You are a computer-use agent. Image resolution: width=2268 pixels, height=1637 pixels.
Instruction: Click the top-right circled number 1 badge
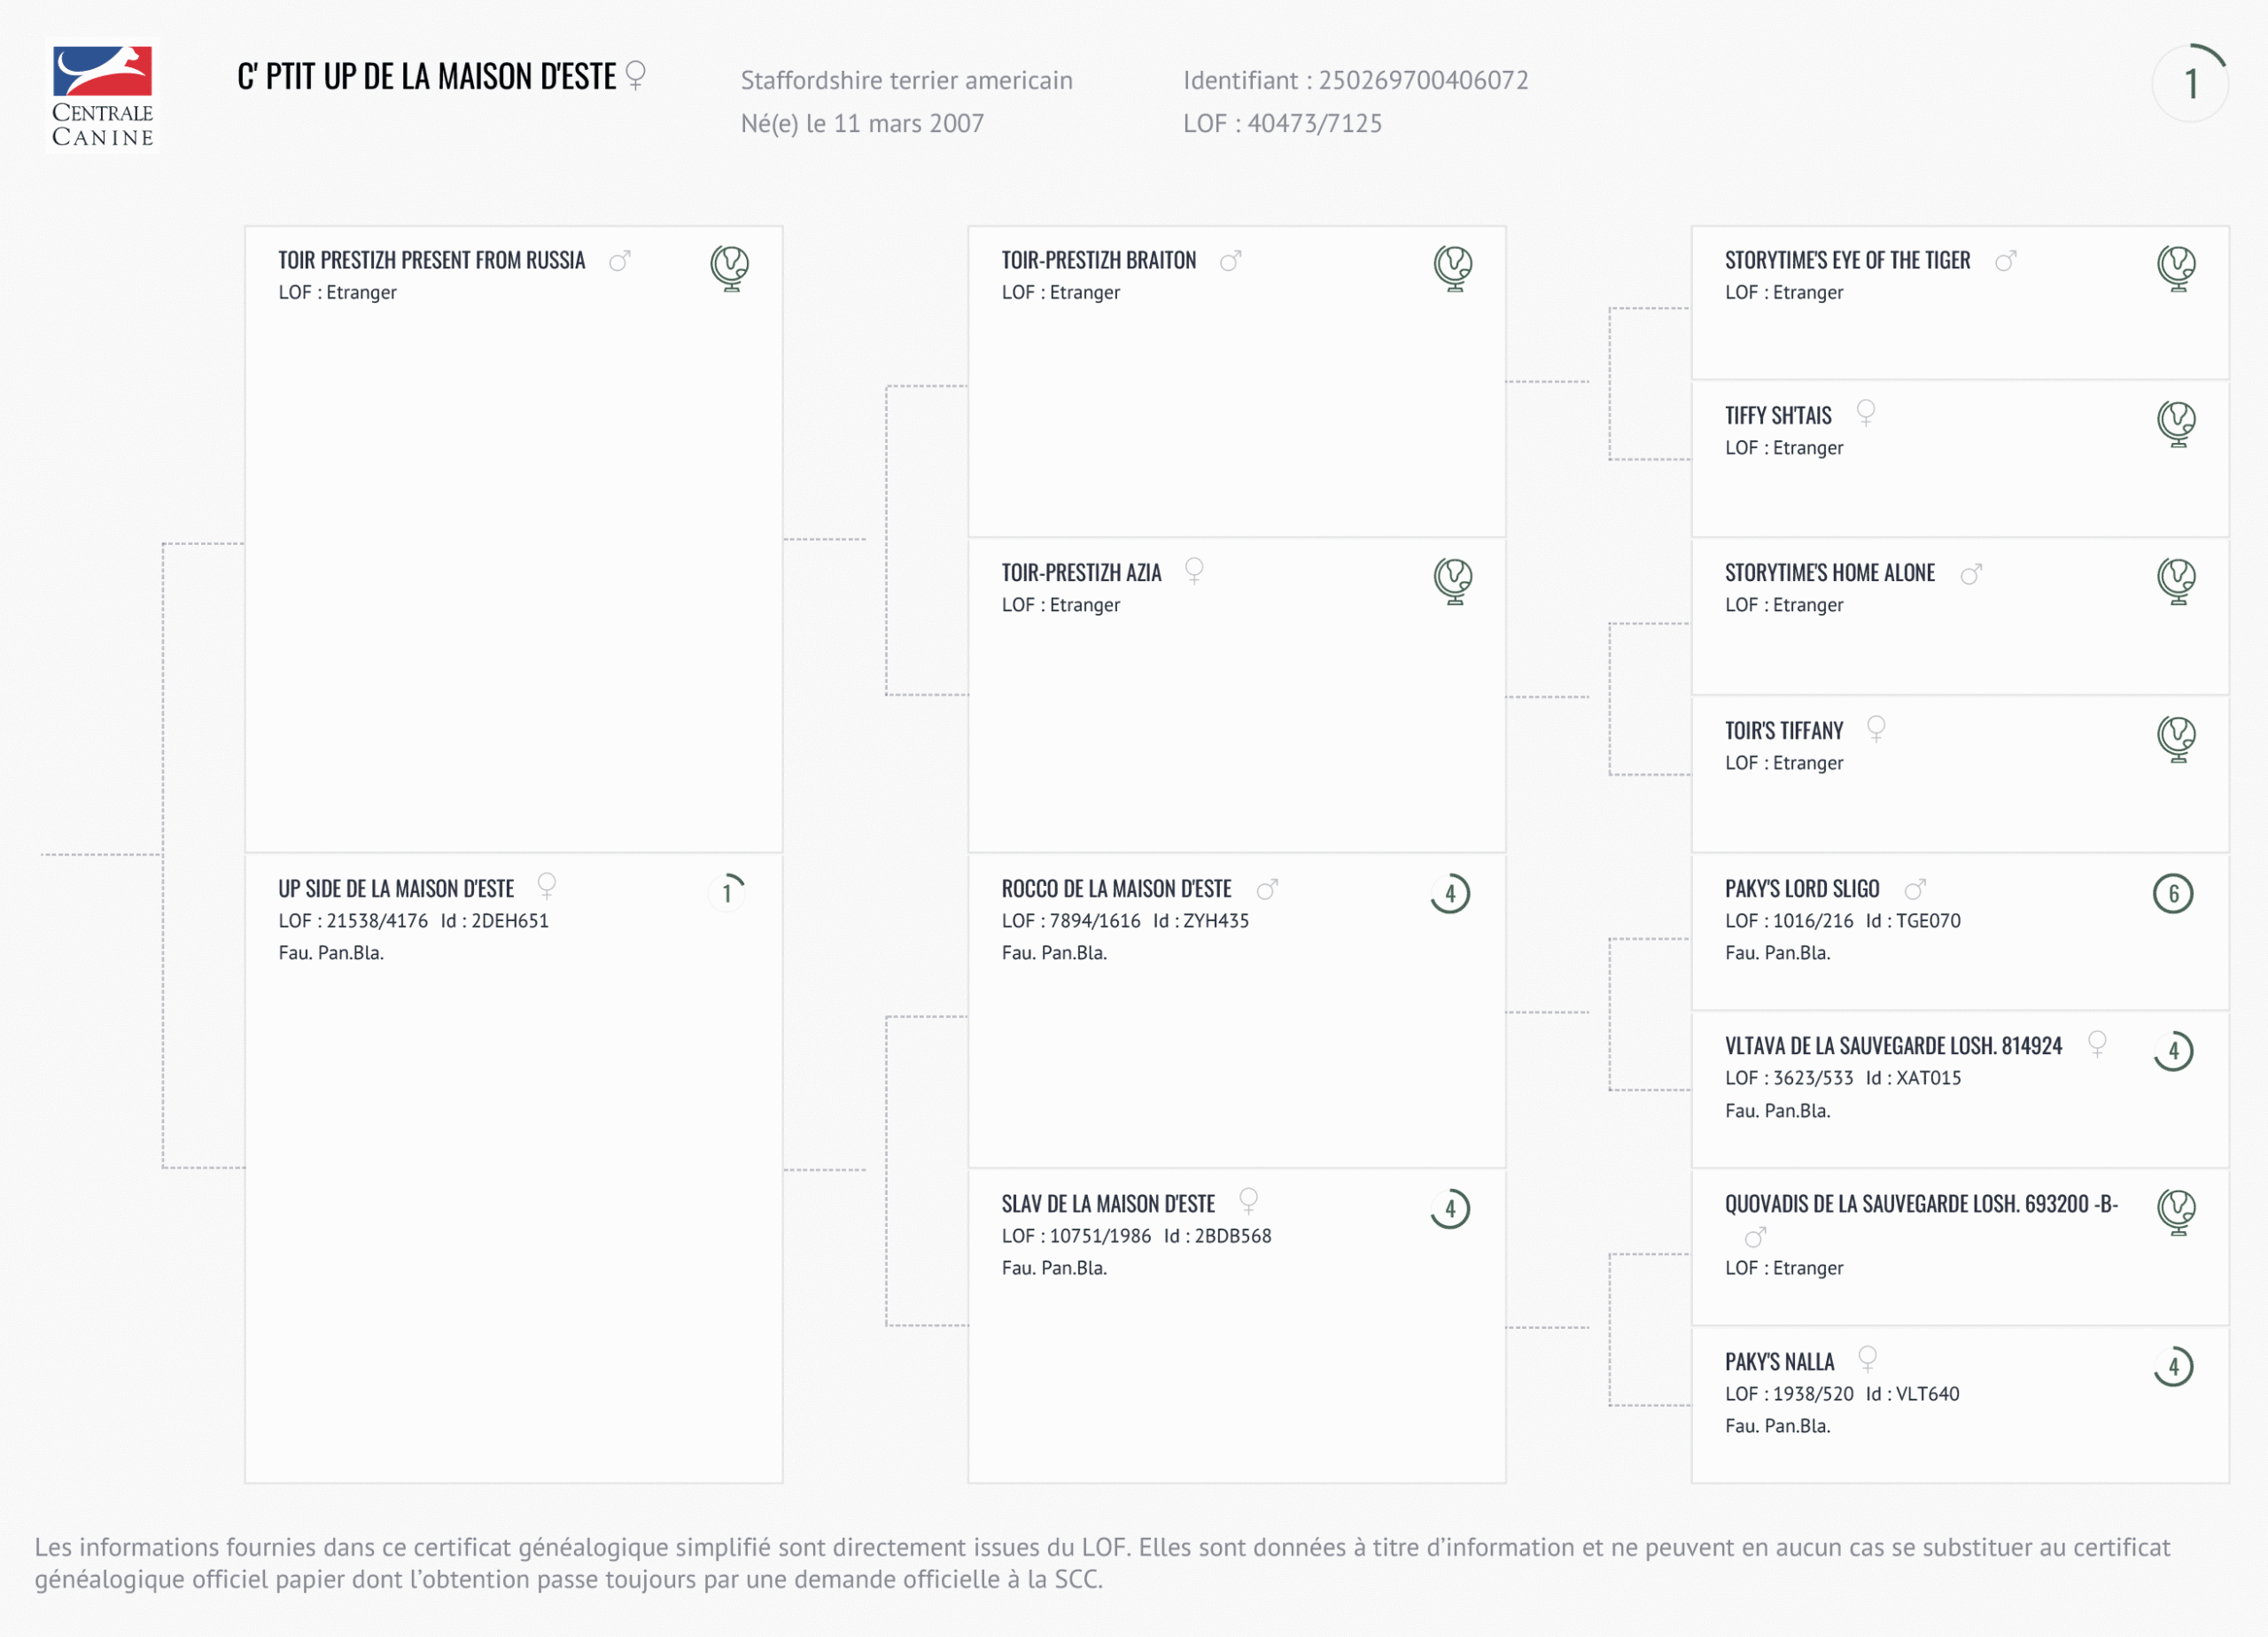click(2190, 84)
